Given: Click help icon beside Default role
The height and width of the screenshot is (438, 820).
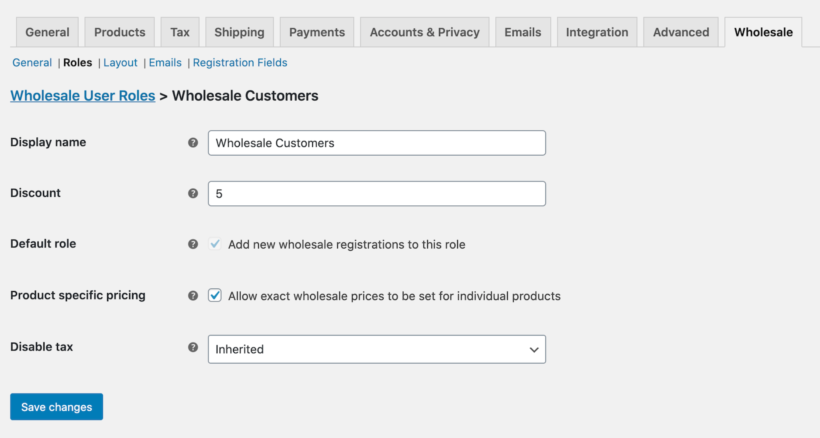Looking at the screenshot, I should pyautogui.click(x=193, y=244).
